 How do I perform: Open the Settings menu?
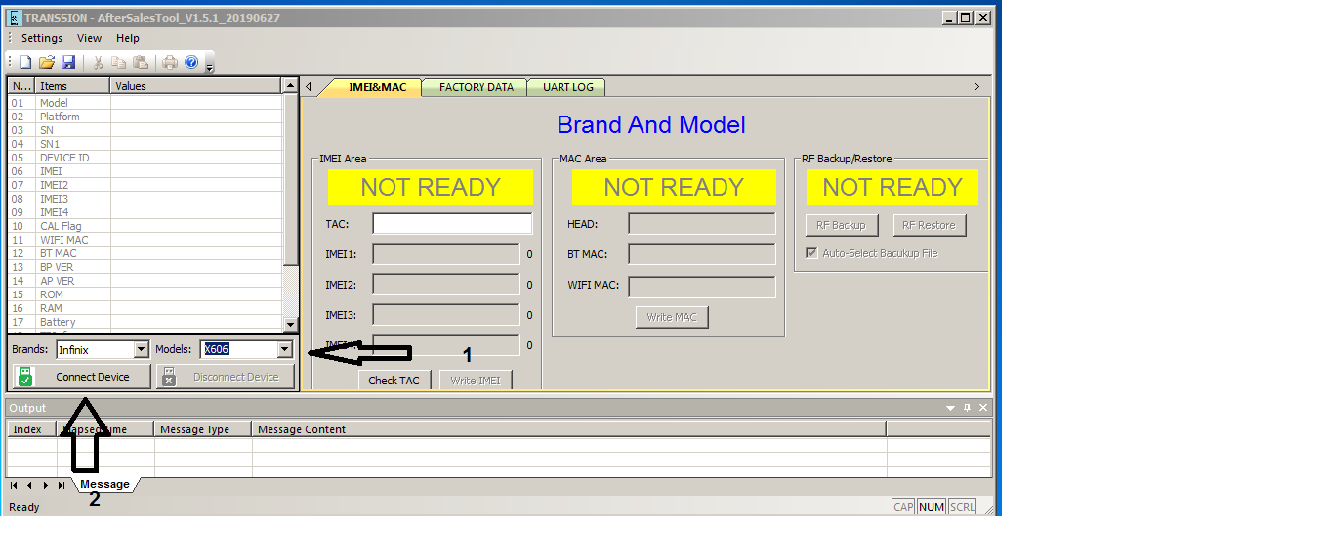click(42, 38)
